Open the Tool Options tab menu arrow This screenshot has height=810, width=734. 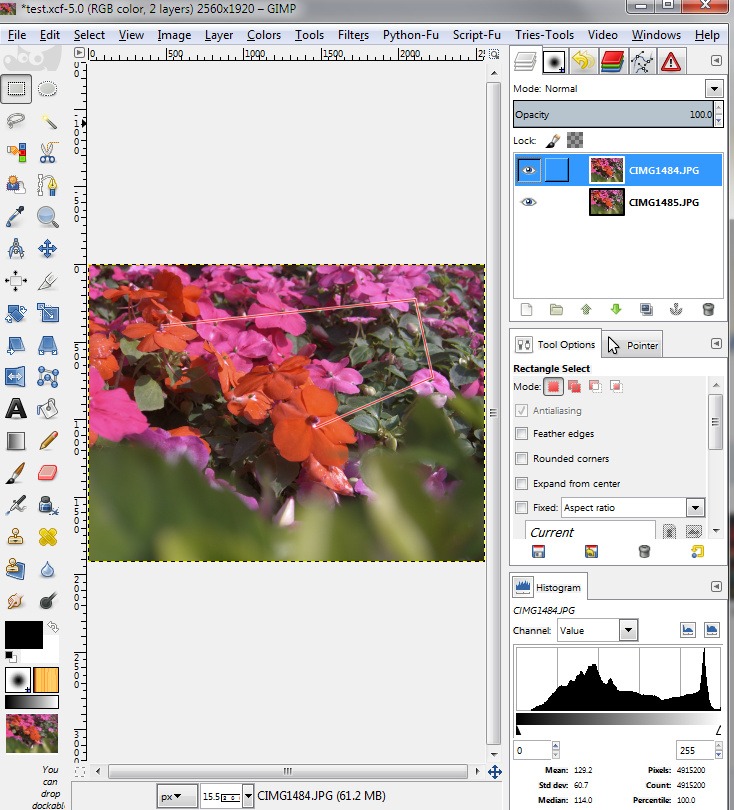click(x=716, y=344)
